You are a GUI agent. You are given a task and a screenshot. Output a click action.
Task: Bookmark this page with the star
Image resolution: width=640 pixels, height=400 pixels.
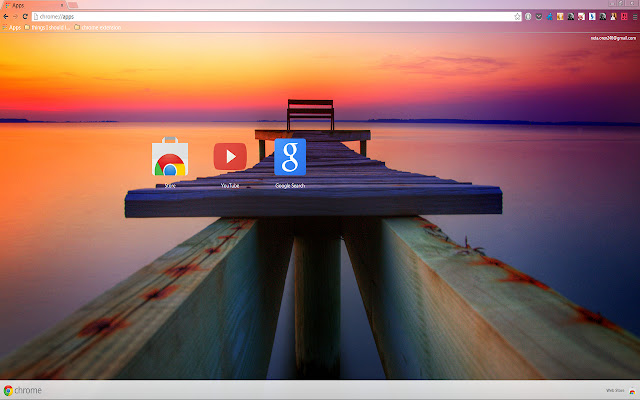click(x=517, y=16)
